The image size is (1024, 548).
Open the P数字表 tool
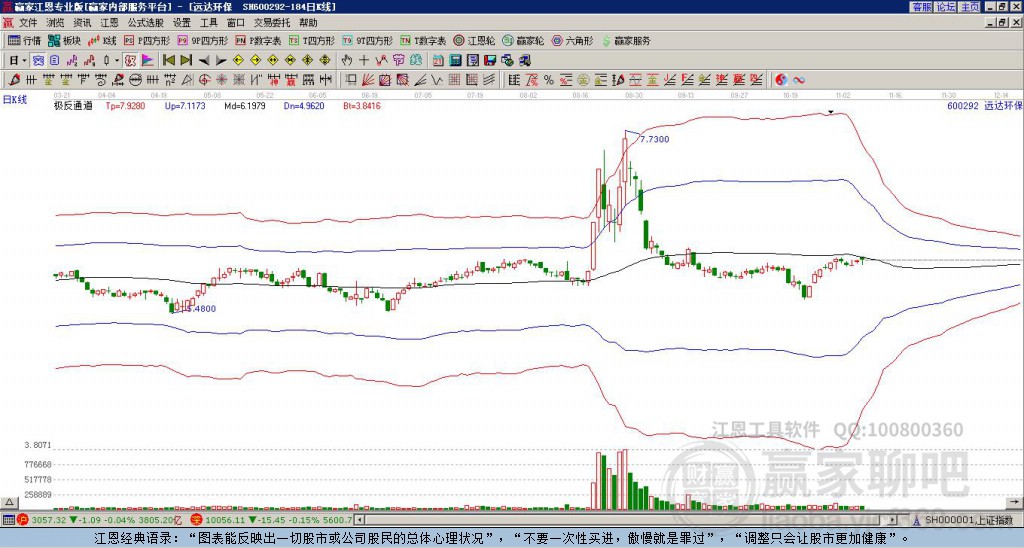tap(259, 40)
